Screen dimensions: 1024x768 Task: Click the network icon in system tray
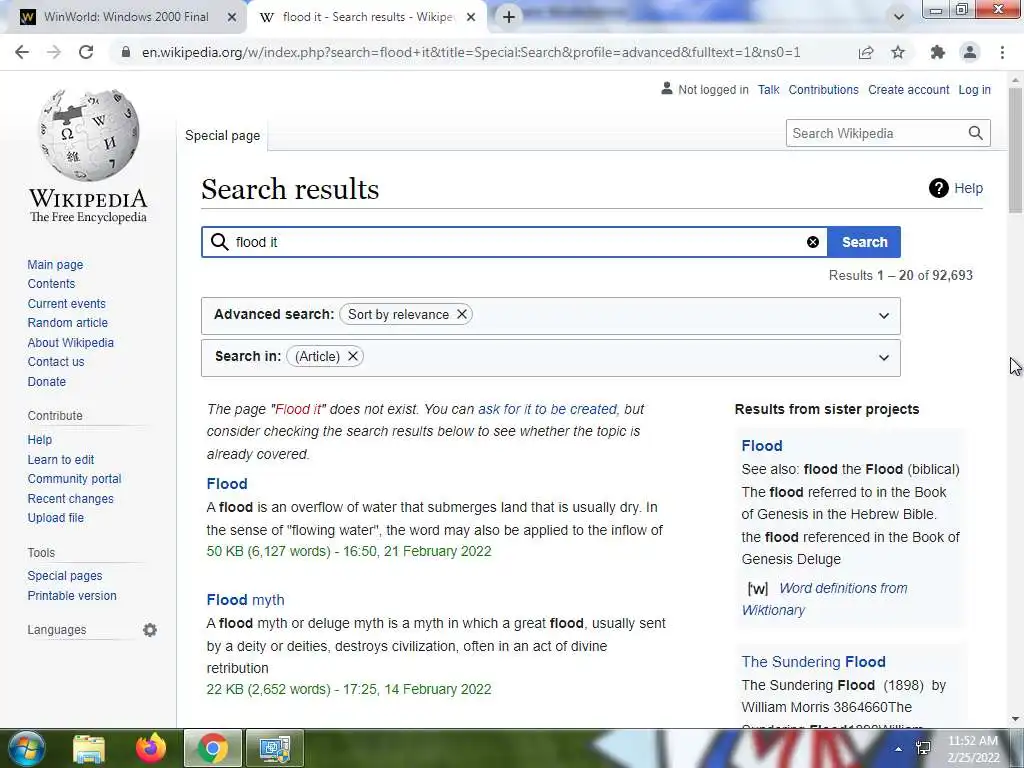[x=923, y=748]
